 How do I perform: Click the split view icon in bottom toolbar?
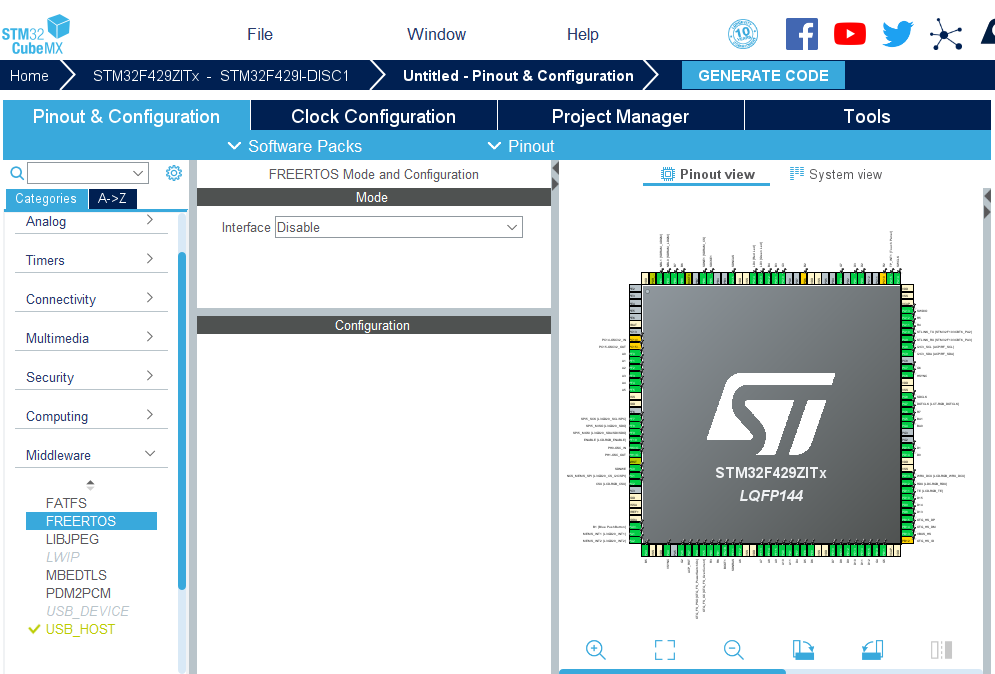[x=942, y=649]
